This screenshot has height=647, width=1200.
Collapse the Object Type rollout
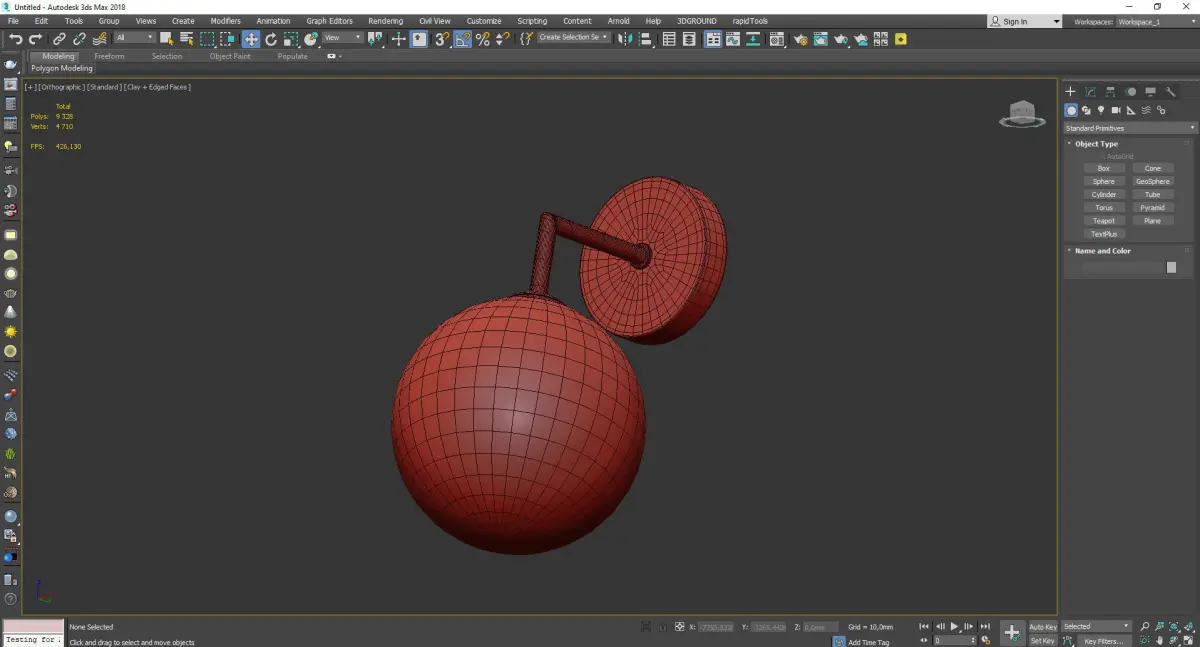(1096, 144)
